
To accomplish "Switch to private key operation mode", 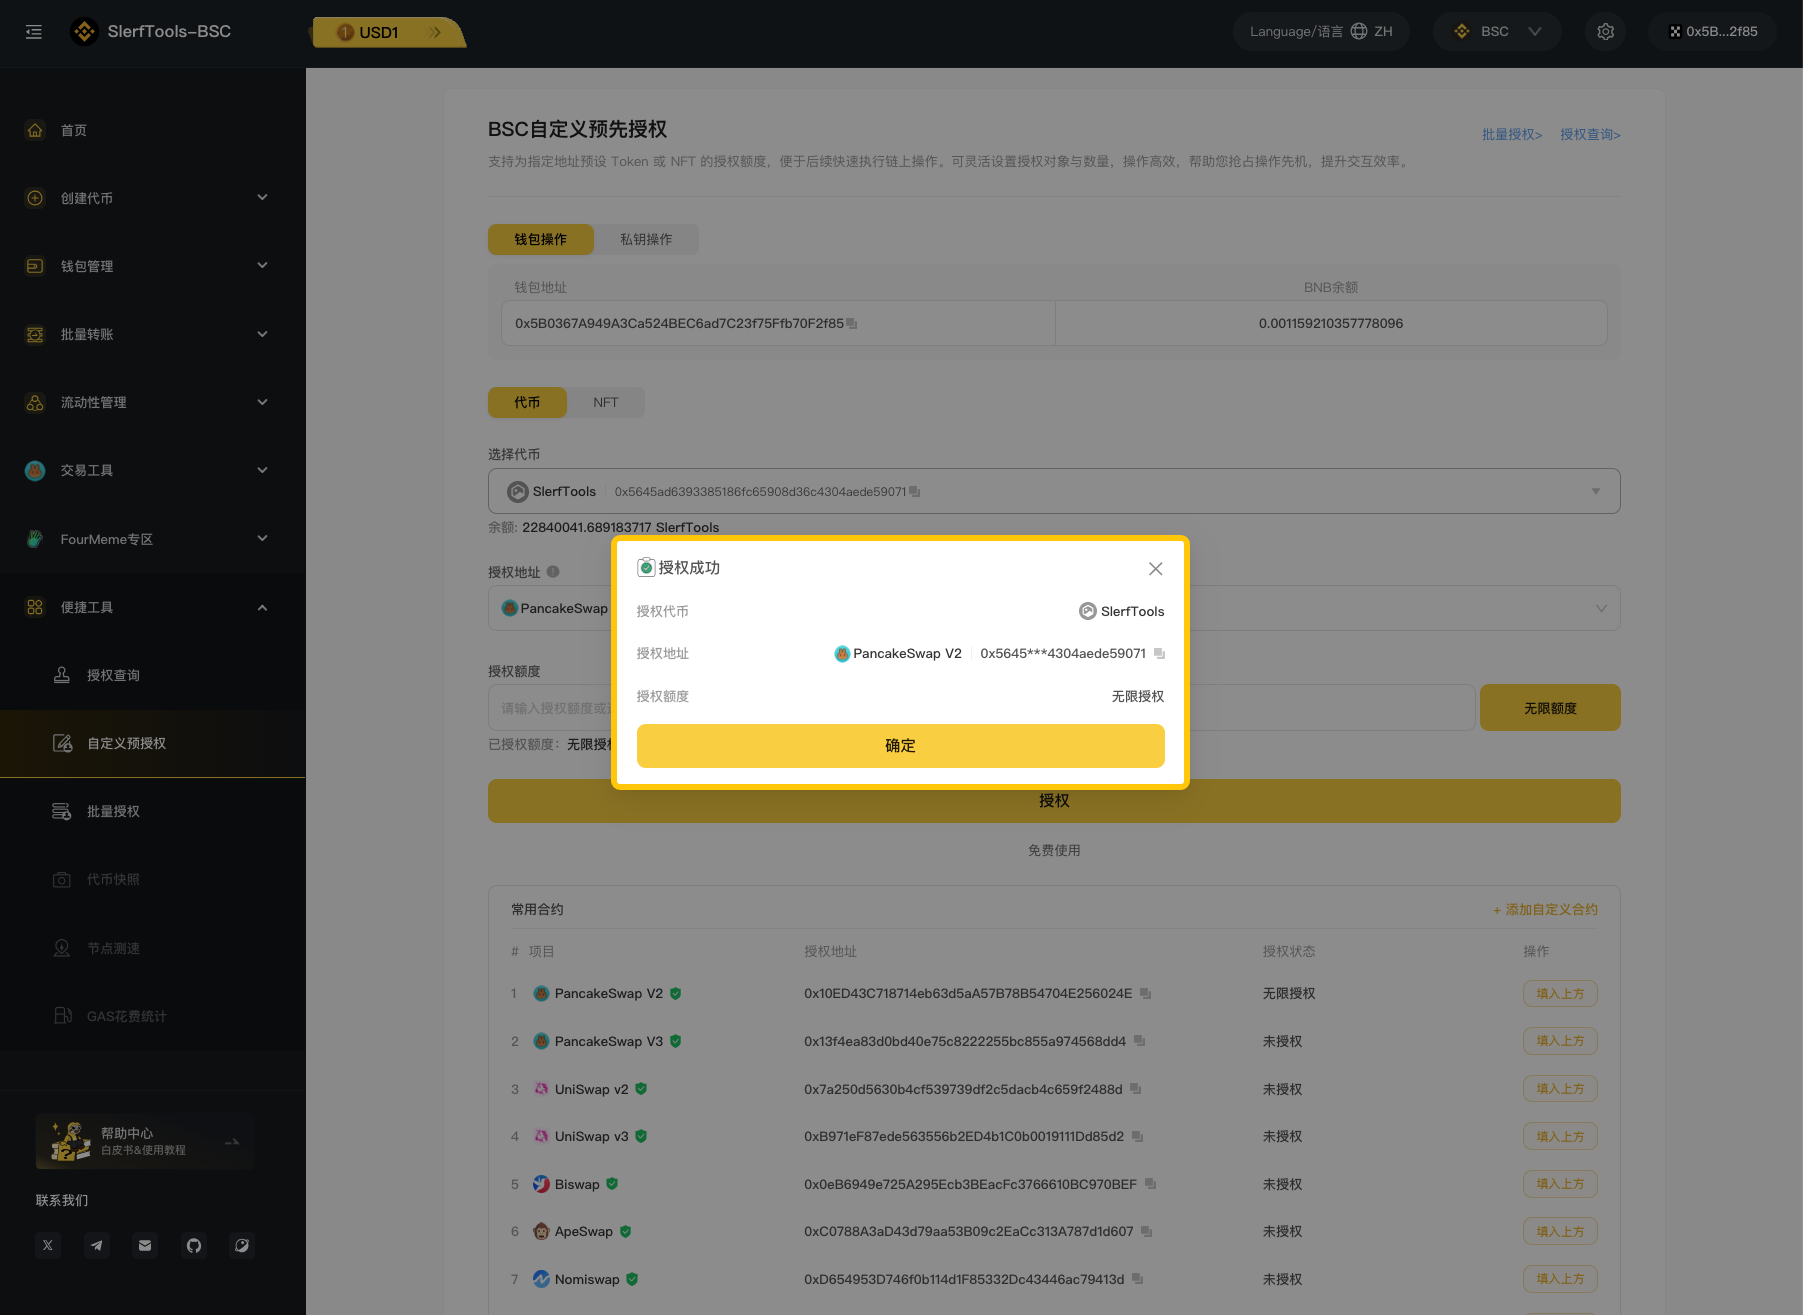I will (x=646, y=240).
